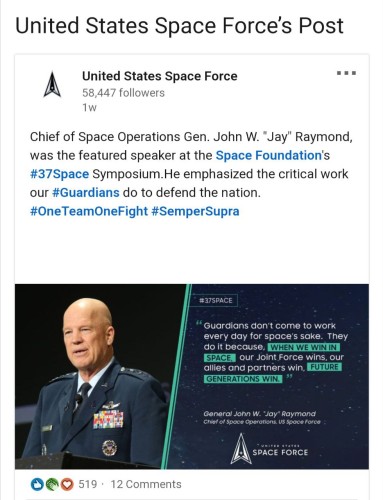Click the 58,447 followers text
383x500 pixels.
123,93
